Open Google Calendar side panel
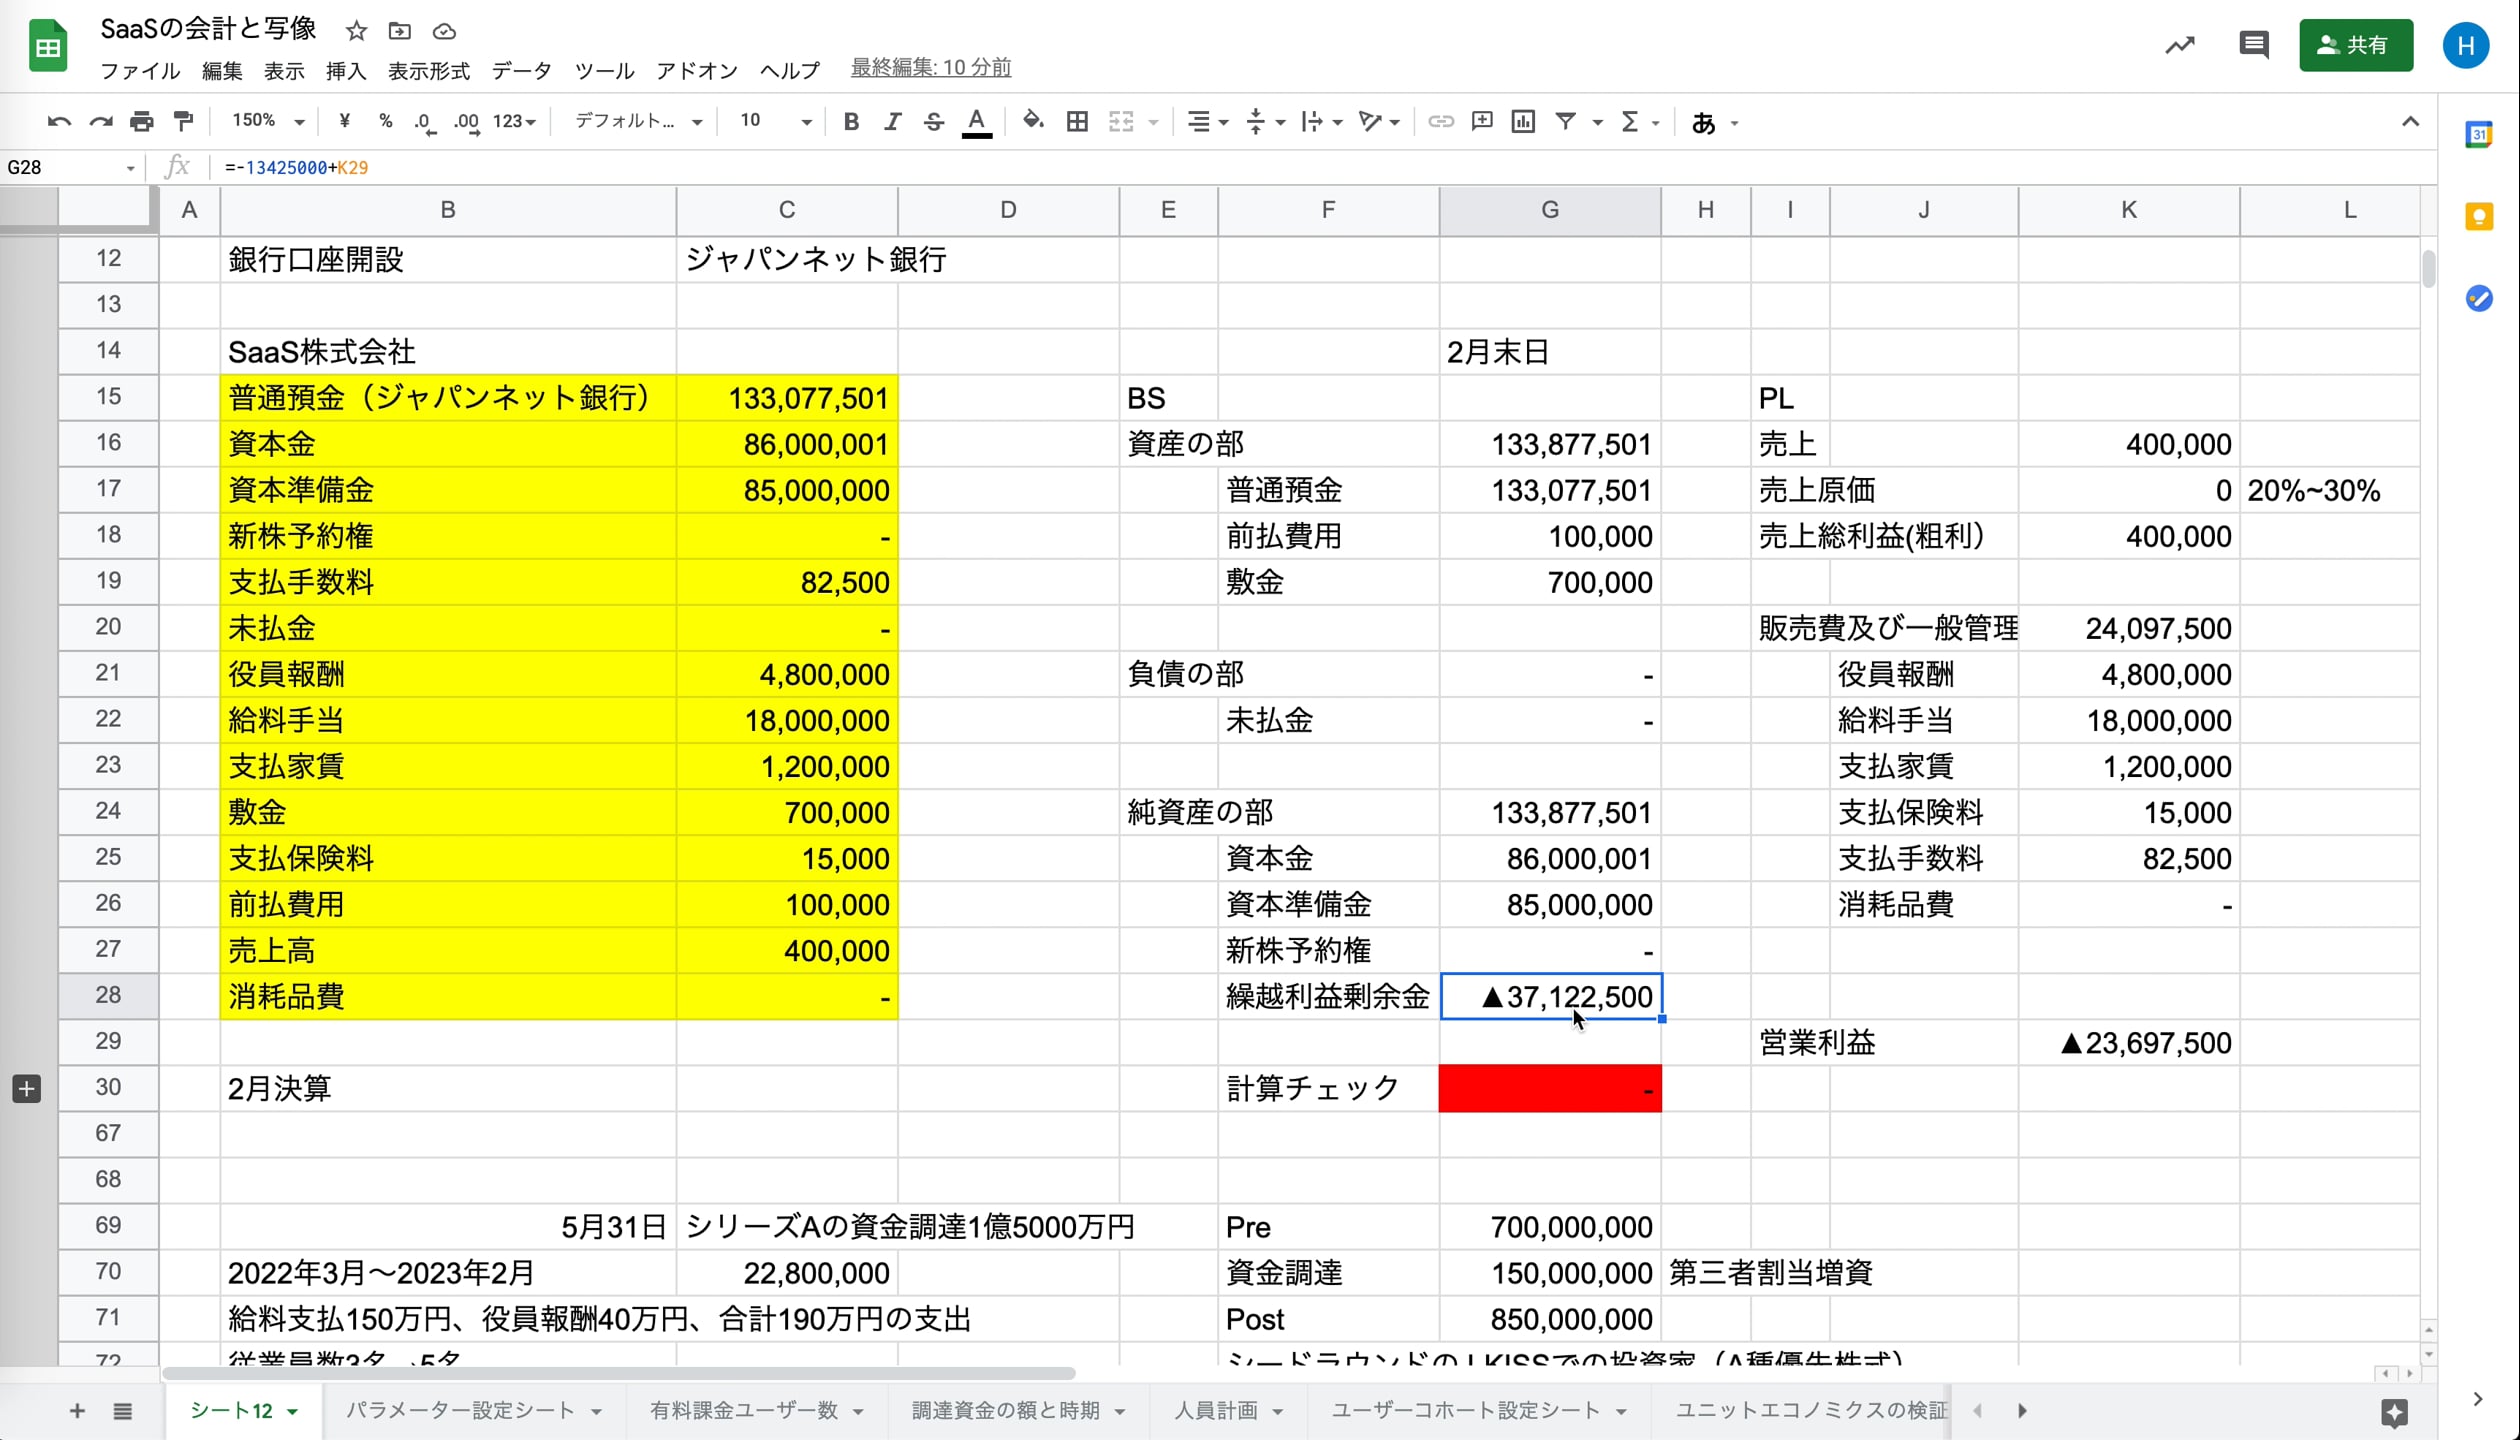 pos(2479,135)
